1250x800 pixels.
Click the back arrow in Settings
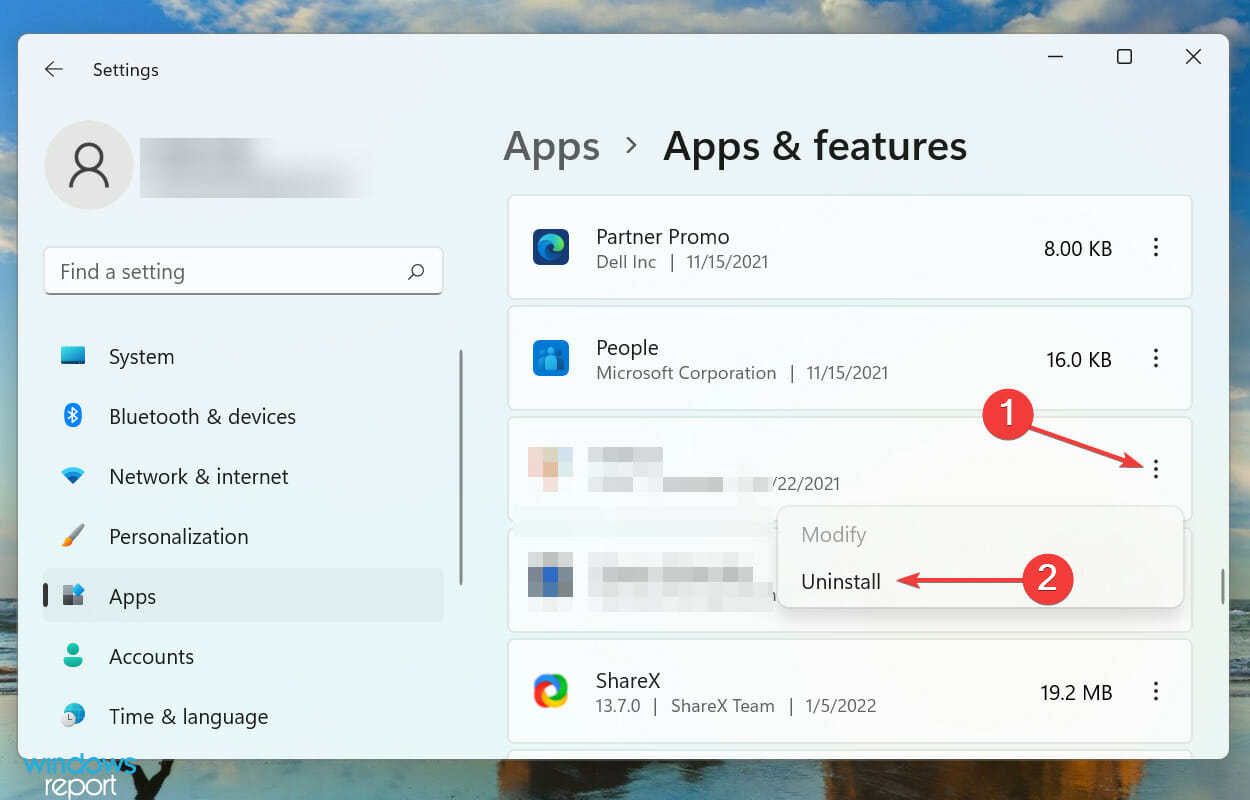tap(54, 69)
